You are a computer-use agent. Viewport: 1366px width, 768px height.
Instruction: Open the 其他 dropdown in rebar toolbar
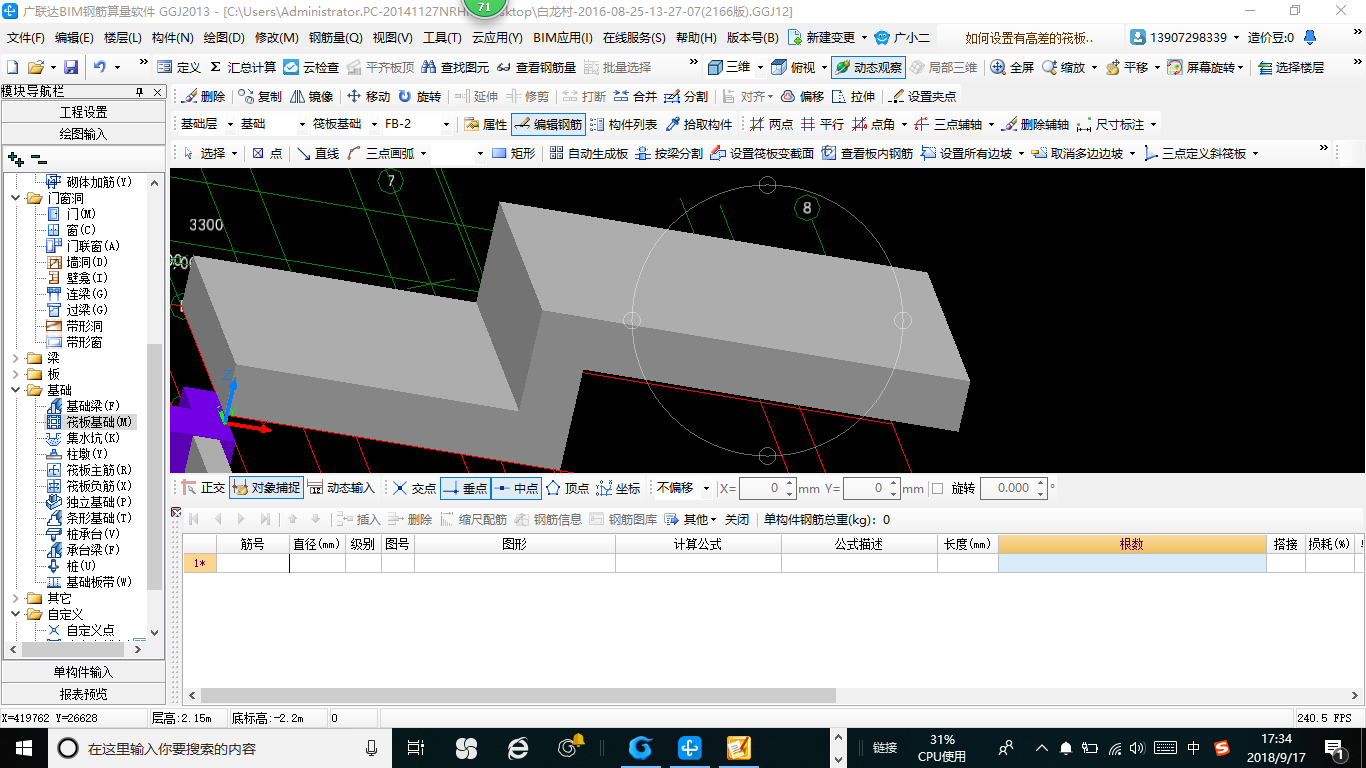coord(691,519)
